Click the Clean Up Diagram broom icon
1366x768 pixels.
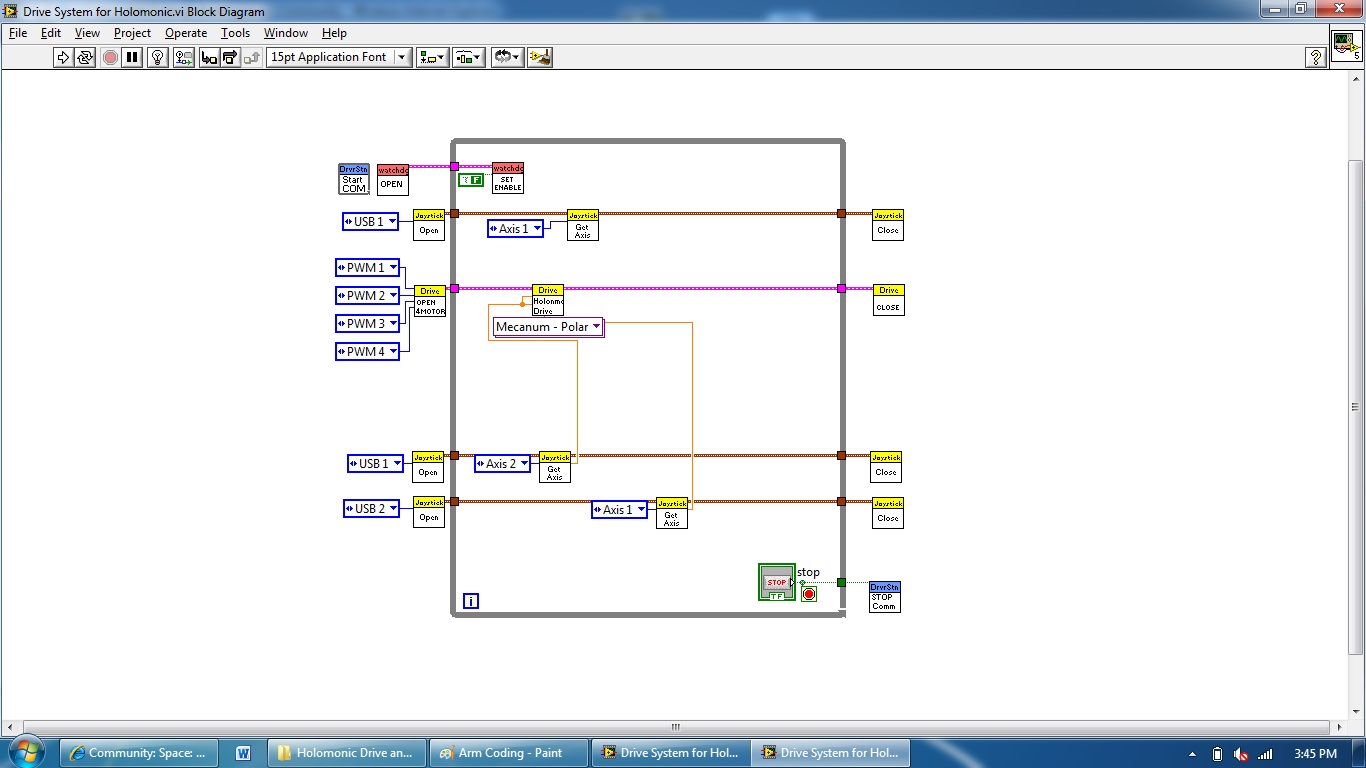click(540, 57)
